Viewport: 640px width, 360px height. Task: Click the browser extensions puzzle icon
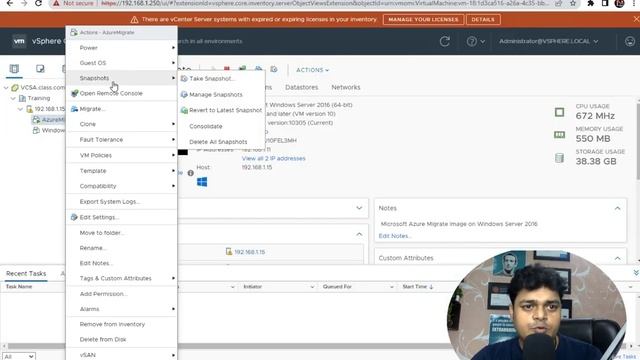click(590, 3)
